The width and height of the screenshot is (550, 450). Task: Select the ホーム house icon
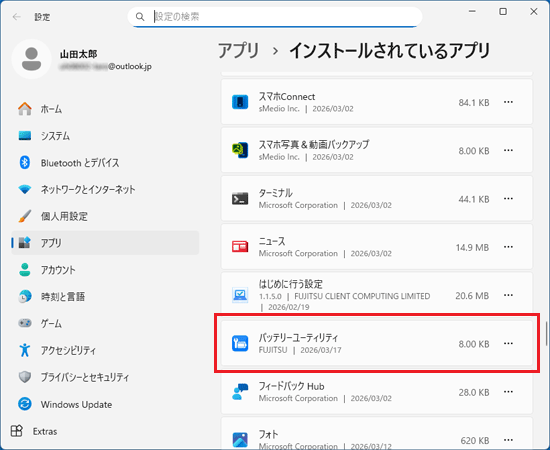25,109
